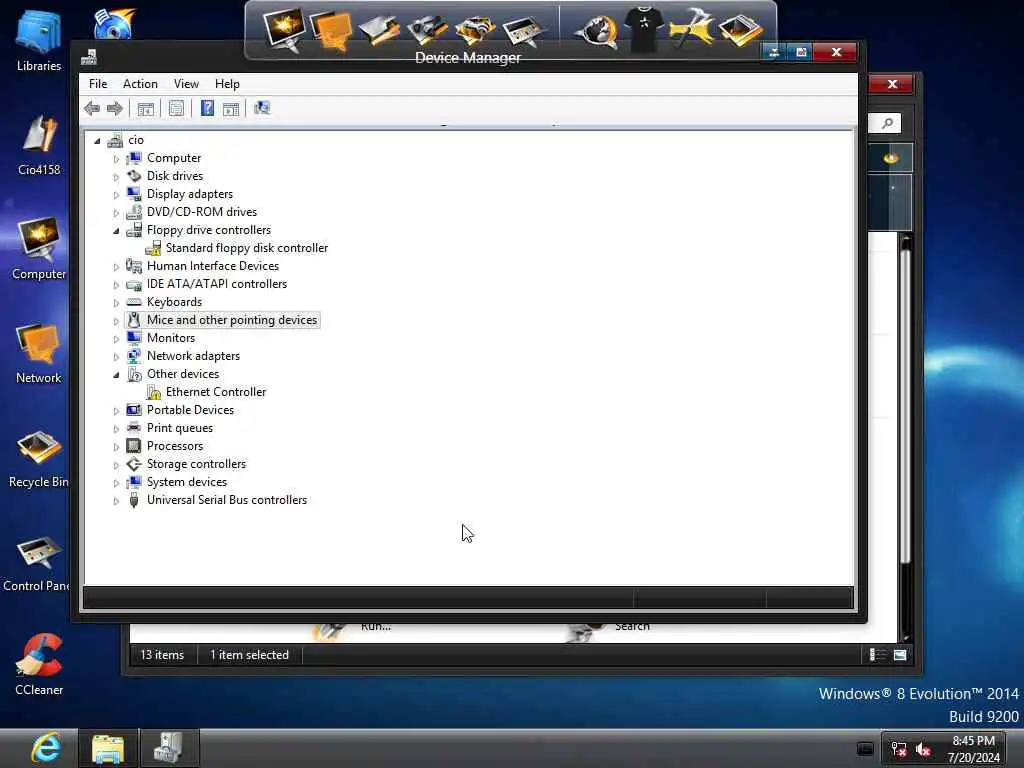Click the Show/Hide Console Tree toolbar icon
This screenshot has width=1024, height=768.
(x=146, y=108)
